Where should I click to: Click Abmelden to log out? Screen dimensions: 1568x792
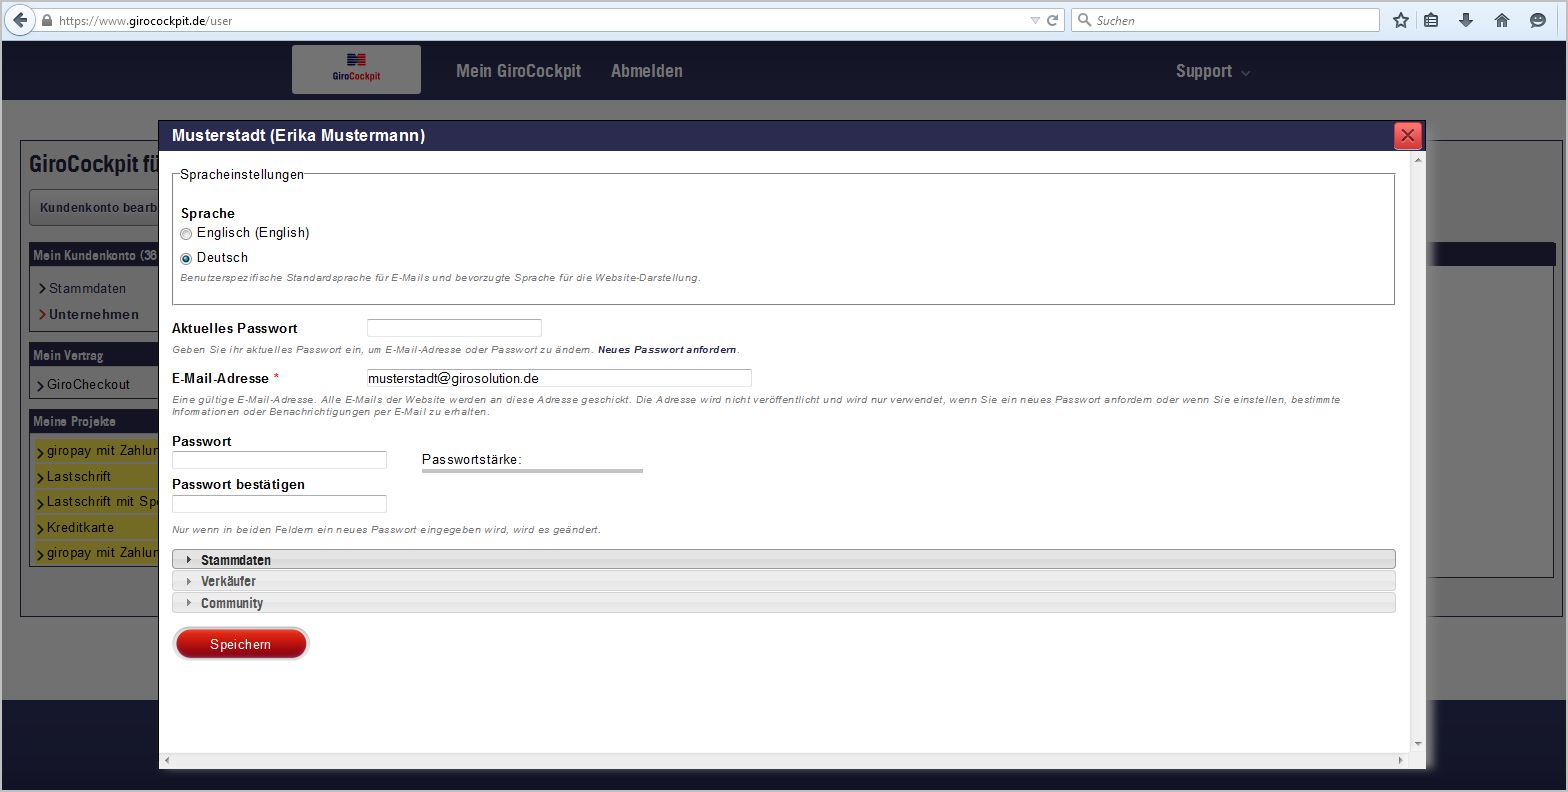tap(646, 71)
